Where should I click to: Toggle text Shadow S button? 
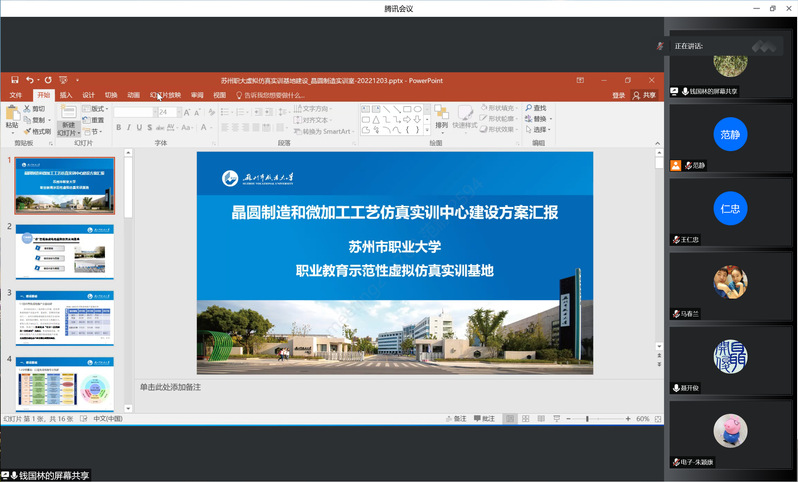point(149,127)
